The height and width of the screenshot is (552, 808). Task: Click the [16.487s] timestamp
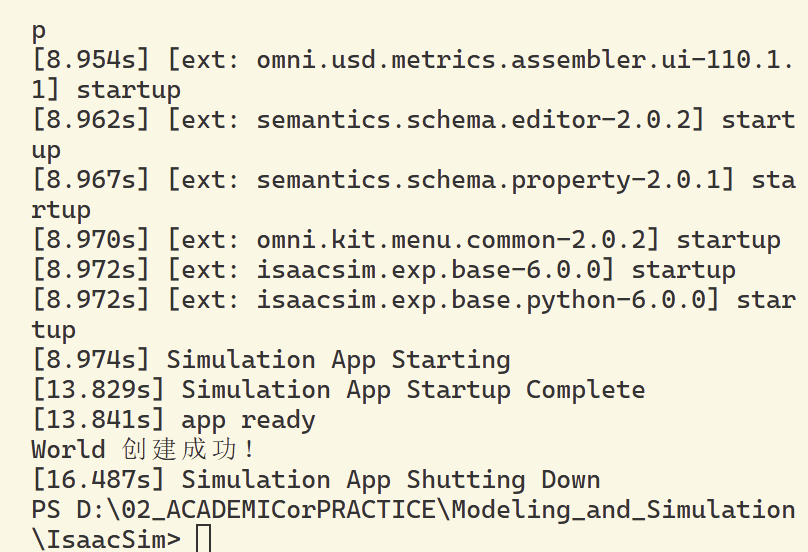click(98, 480)
